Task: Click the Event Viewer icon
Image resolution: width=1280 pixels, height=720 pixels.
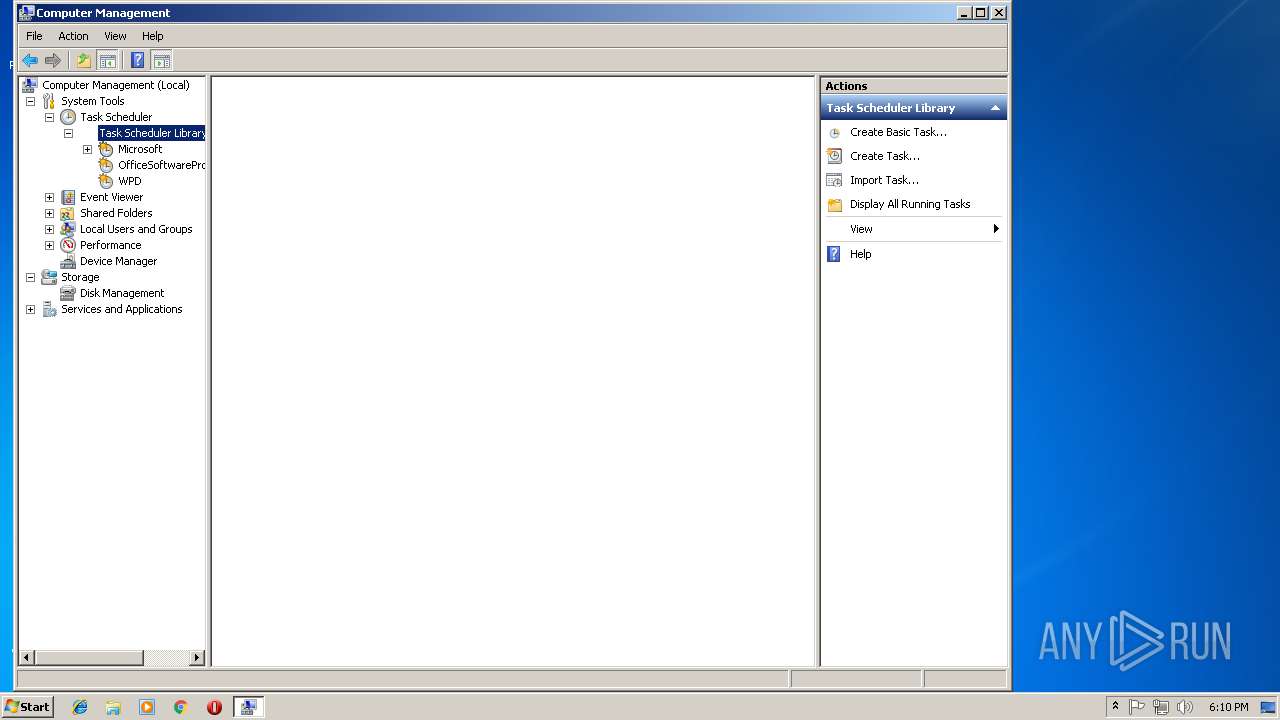Action: [x=68, y=197]
